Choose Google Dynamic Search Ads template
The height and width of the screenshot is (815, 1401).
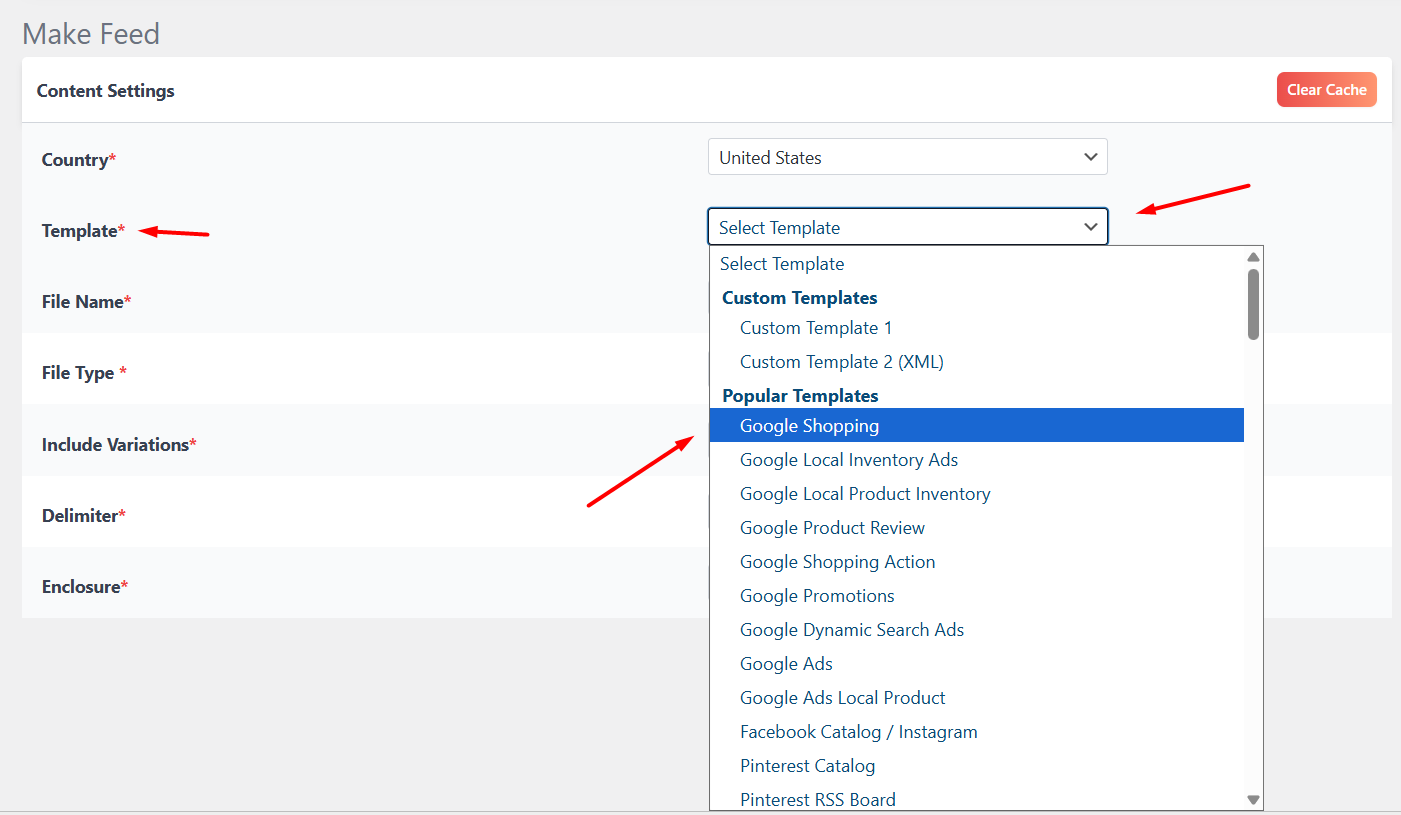(976, 630)
